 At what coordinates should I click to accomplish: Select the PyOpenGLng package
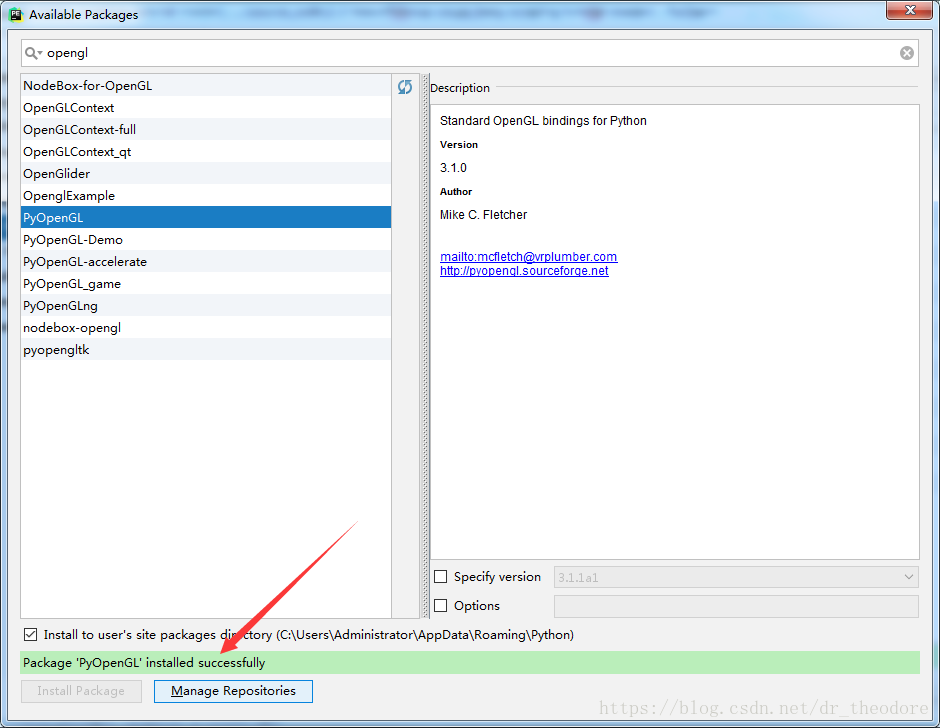coord(206,305)
